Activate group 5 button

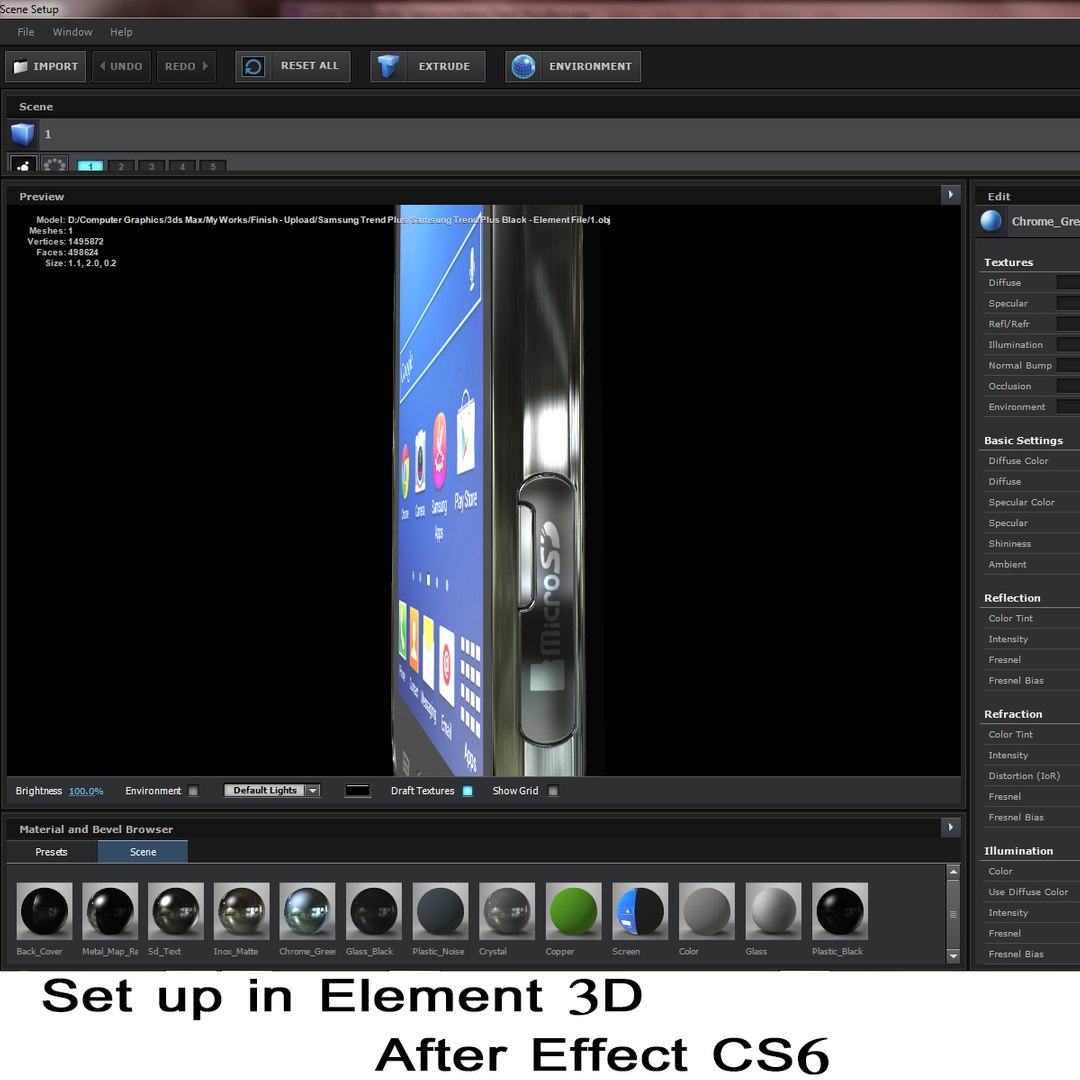point(213,166)
